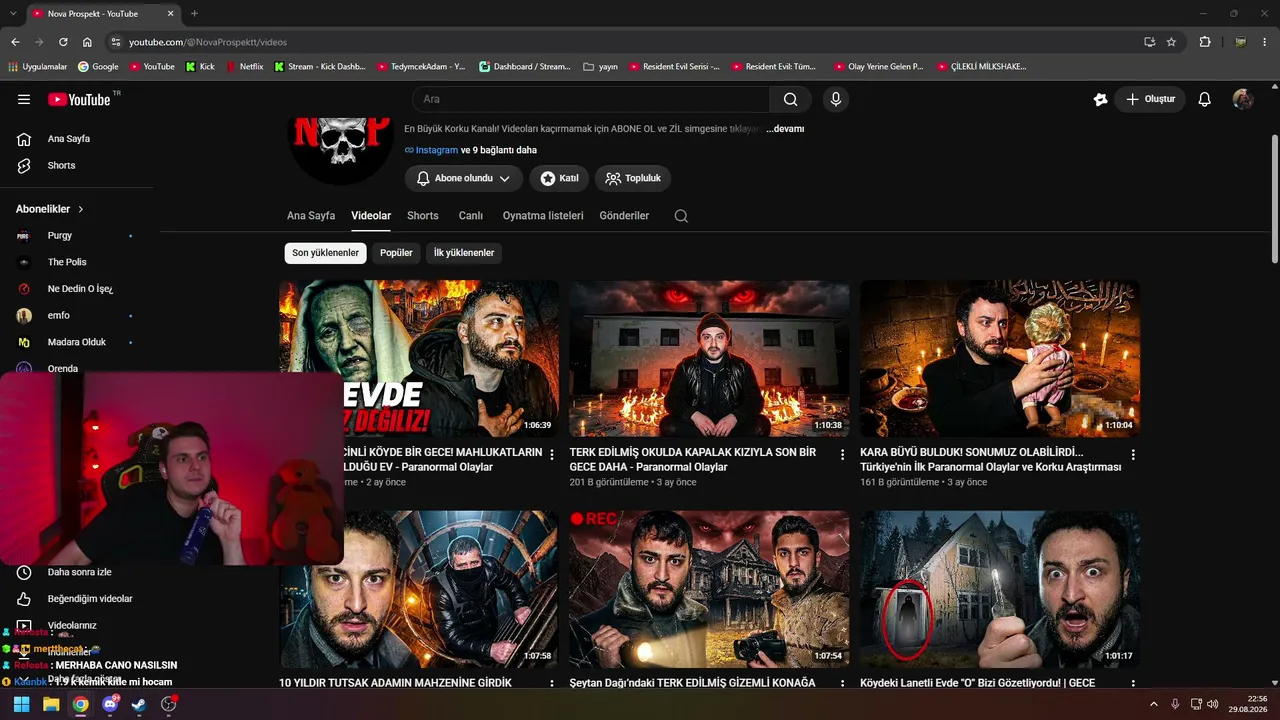The height and width of the screenshot is (720, 1280).
Task: Close the Nova Prospekt tab
Action: pyautogui.click(x=170, y=13)
